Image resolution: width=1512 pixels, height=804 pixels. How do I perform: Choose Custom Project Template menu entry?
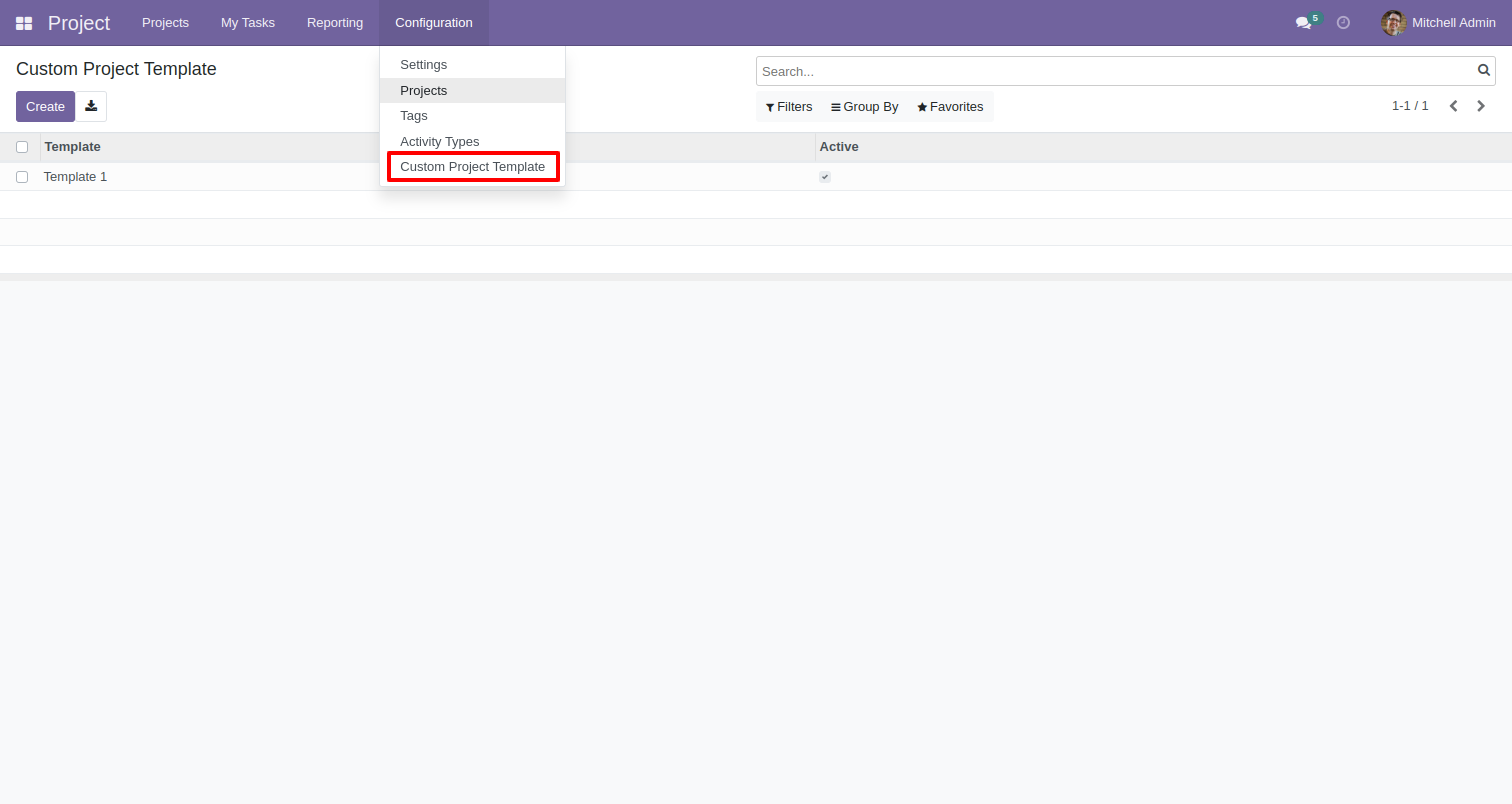tap(472, 167)
